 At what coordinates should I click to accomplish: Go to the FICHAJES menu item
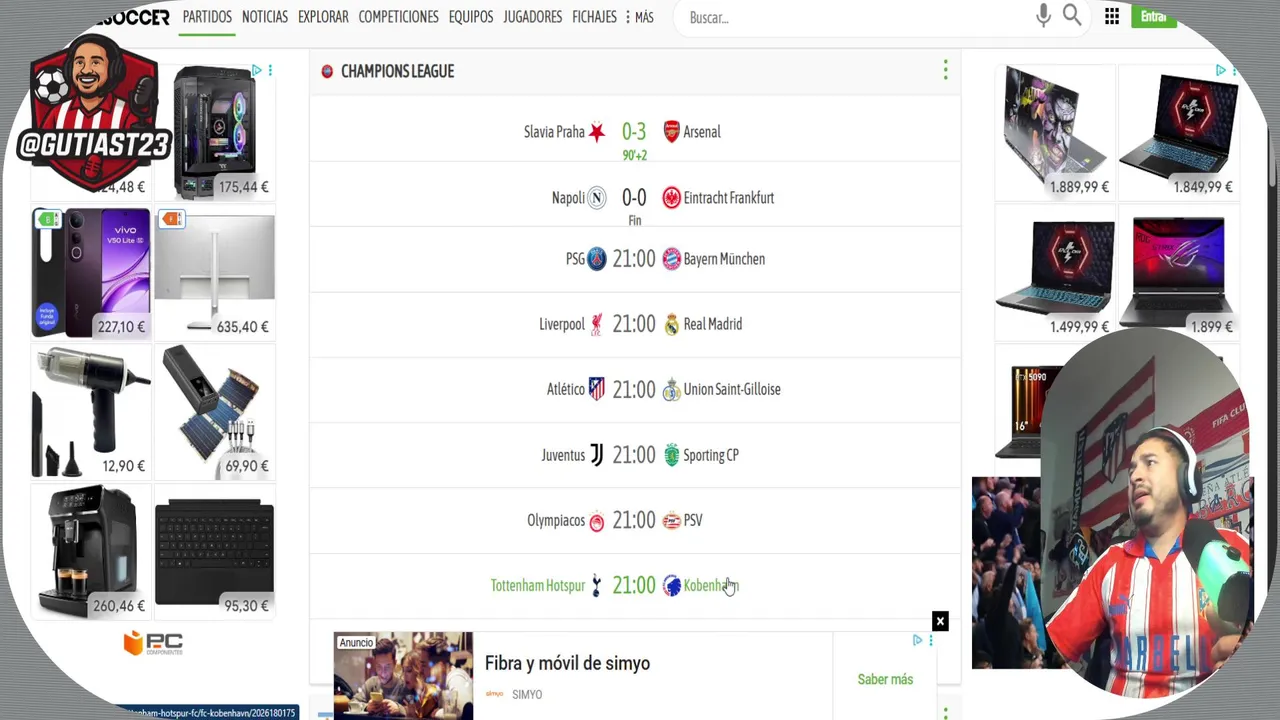tap(594, 17)
